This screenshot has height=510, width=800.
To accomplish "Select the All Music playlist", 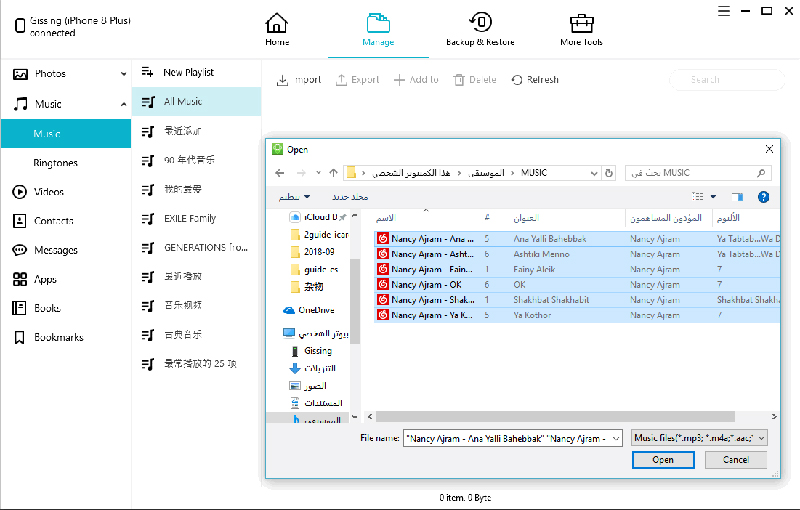I will click(196, 101).
